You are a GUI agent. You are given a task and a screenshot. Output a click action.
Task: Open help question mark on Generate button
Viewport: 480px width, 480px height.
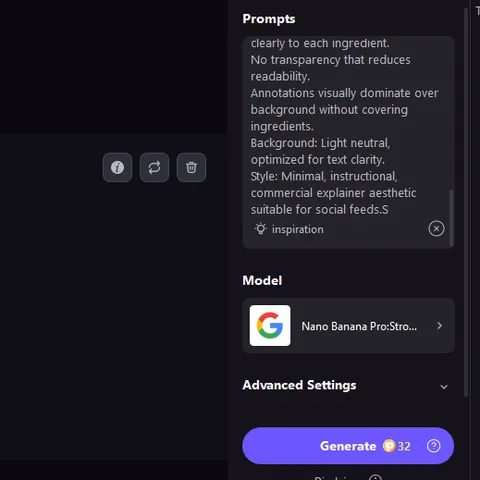point(434,446)
